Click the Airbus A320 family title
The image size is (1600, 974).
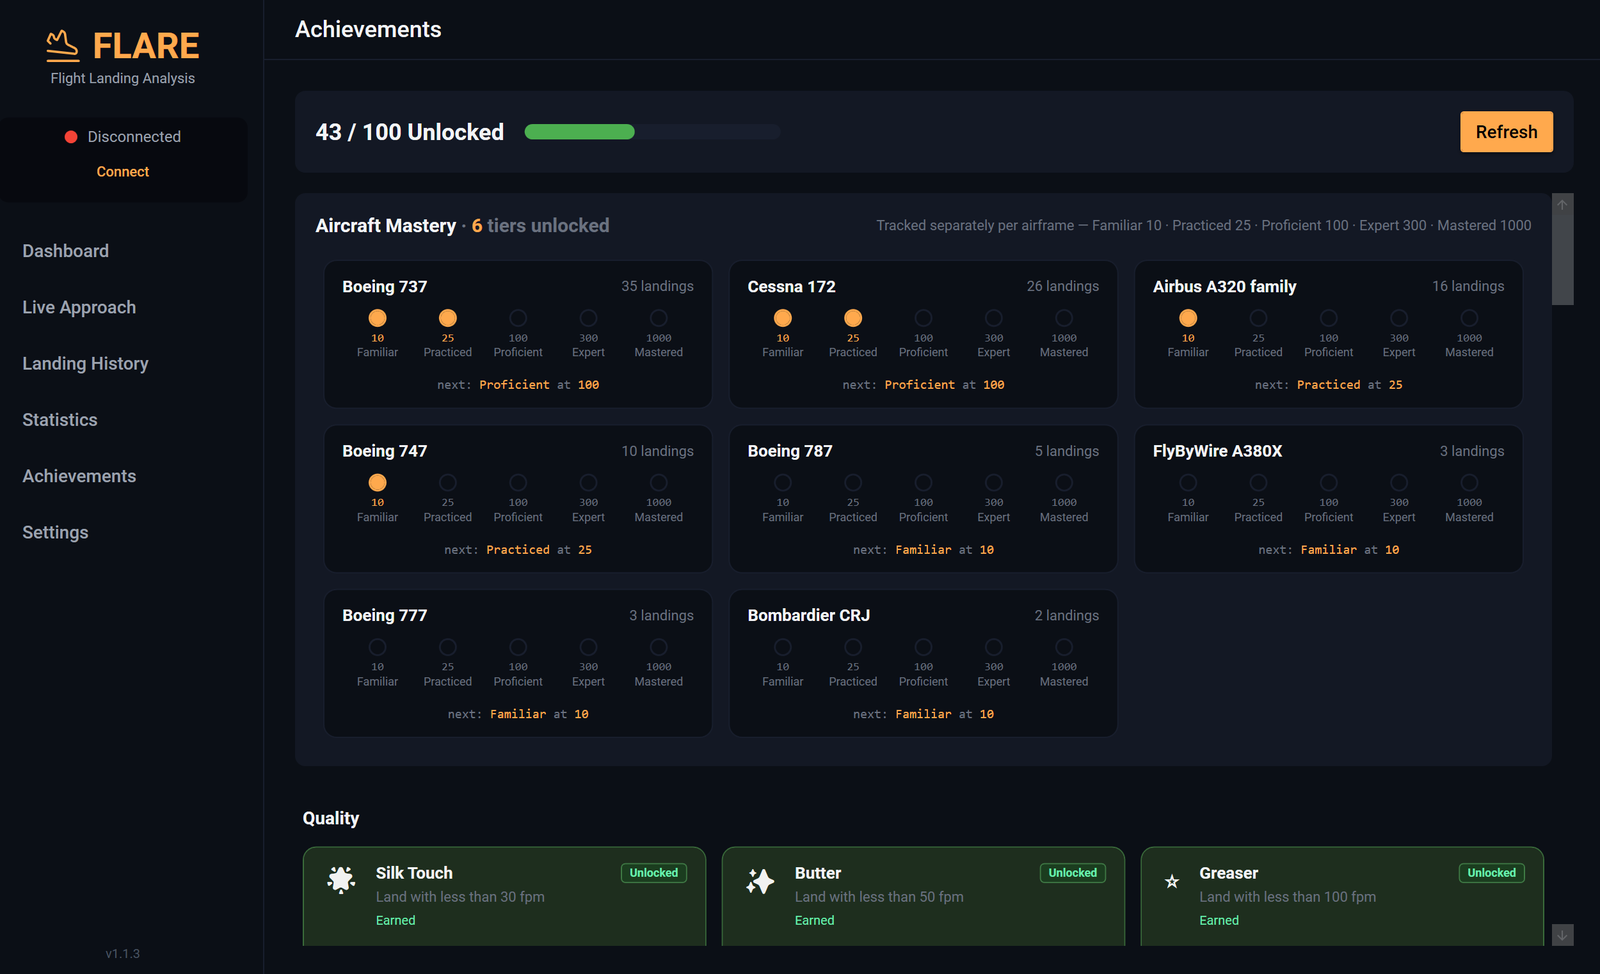click(x=1224, y=287)
